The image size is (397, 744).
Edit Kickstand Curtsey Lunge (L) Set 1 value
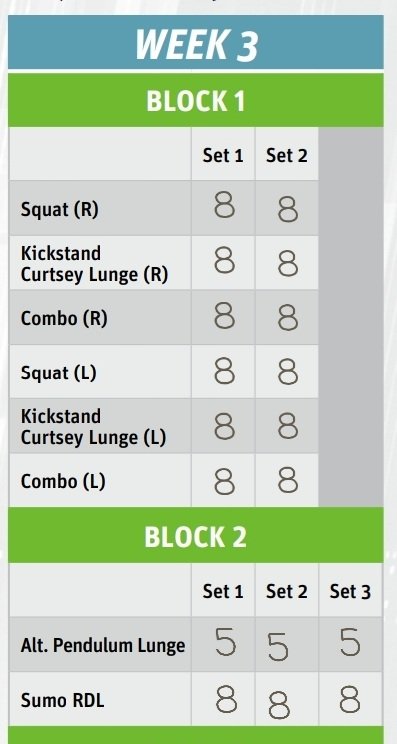pyautogui.click(x=223, y=426)
